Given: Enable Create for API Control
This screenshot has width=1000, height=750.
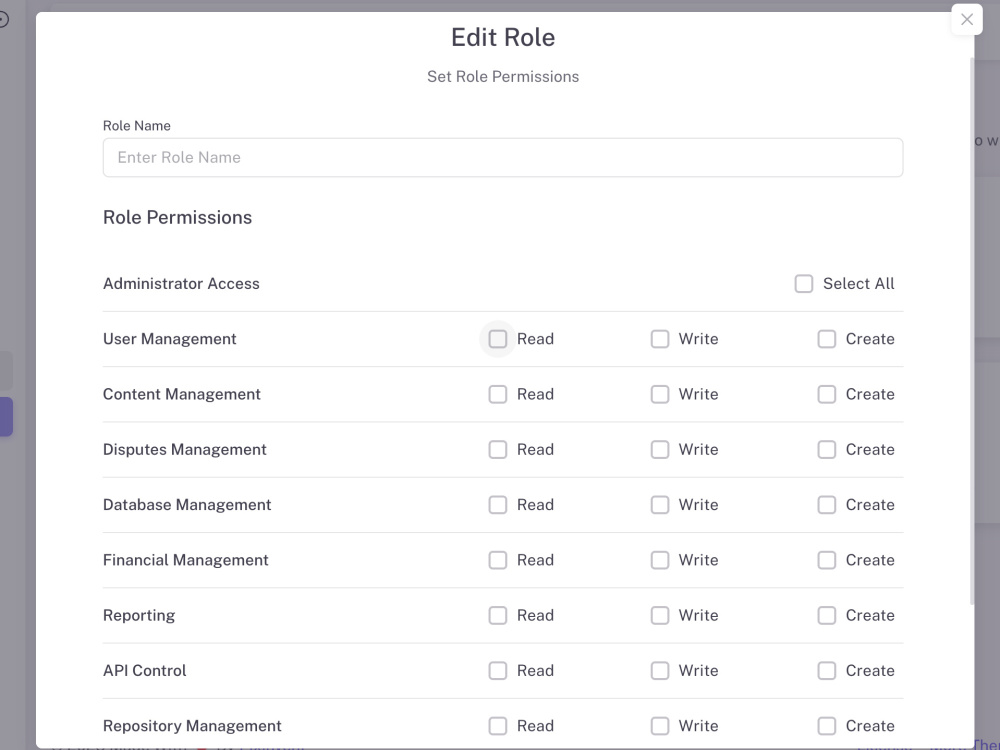Looking at the screenshot, I should point(827,671).
